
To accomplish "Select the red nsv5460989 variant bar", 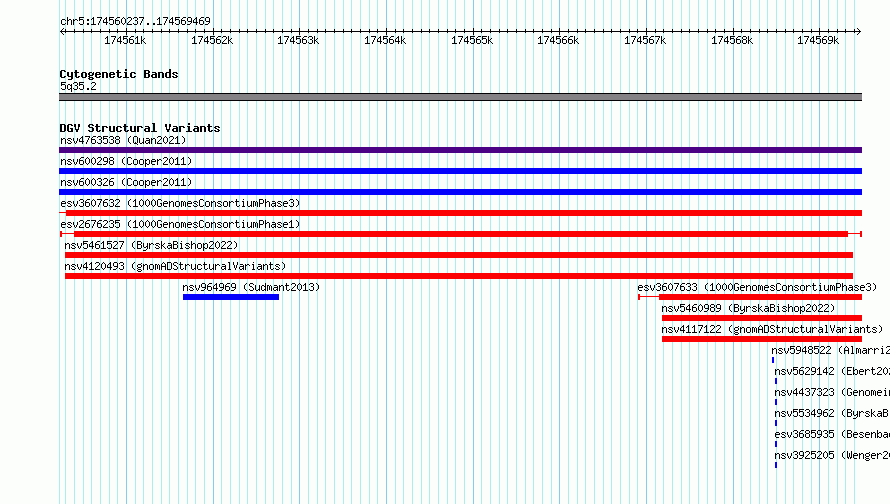I will point(762,318).
